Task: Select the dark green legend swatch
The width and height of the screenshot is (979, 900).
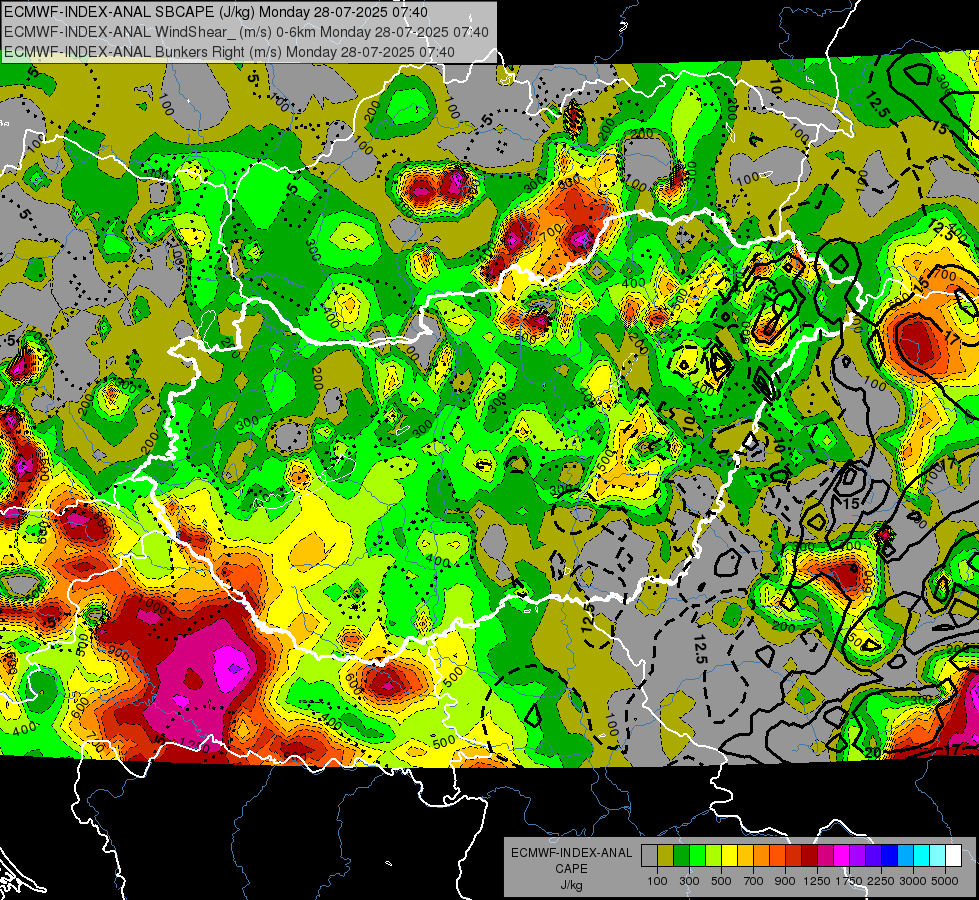Action: [x=681, y=855]
